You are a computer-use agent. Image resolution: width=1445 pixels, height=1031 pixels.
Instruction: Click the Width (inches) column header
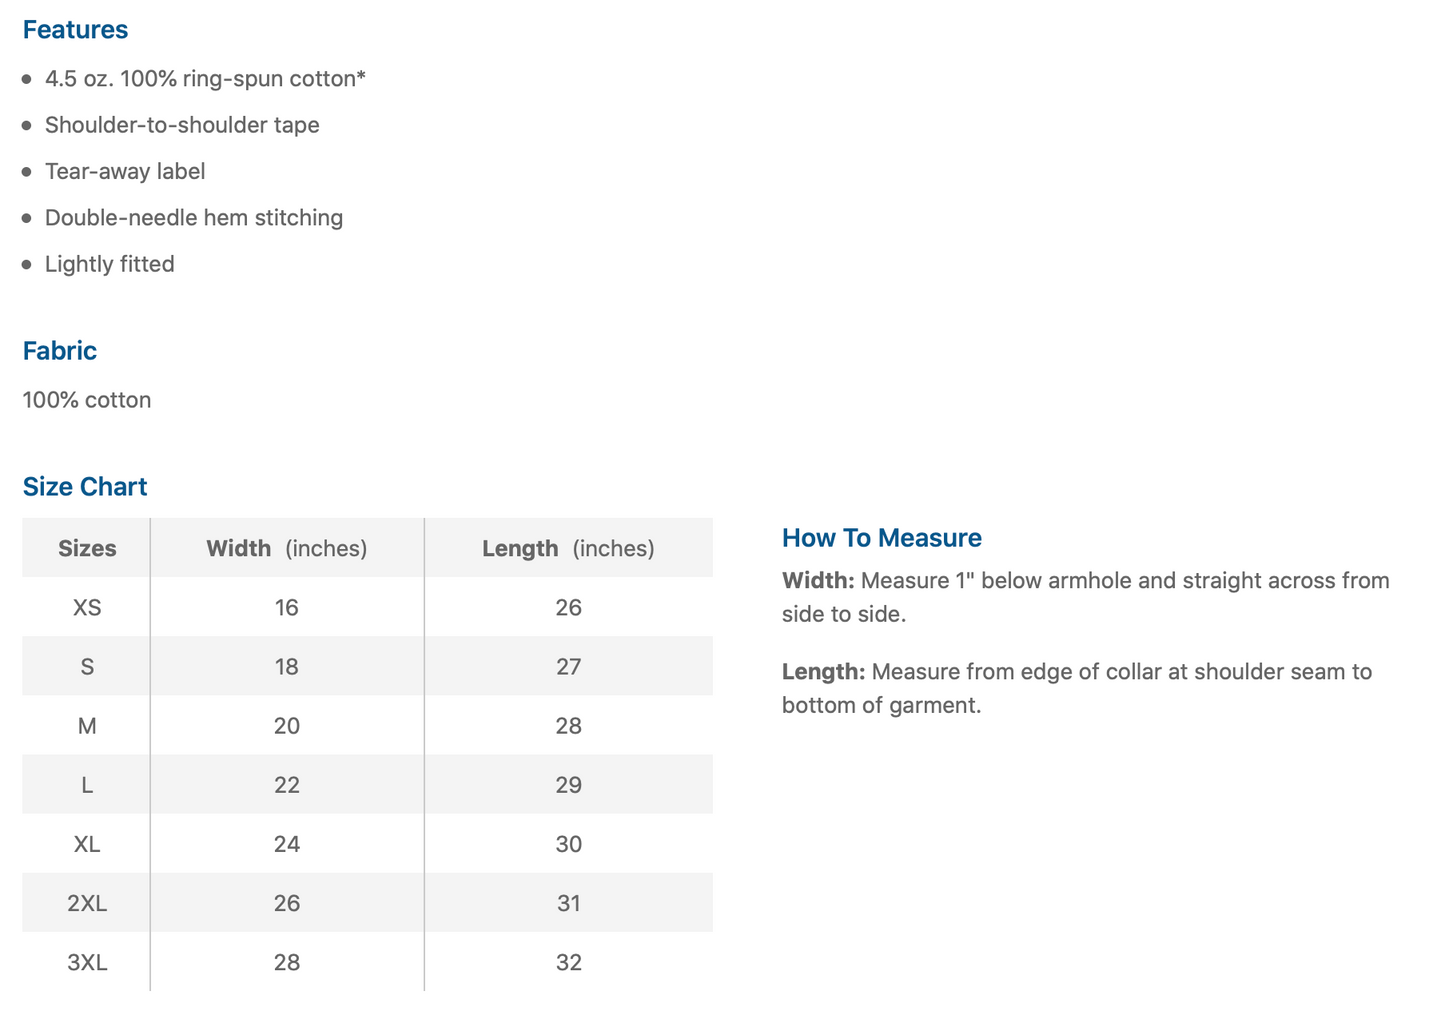click(x=286, y=548)
